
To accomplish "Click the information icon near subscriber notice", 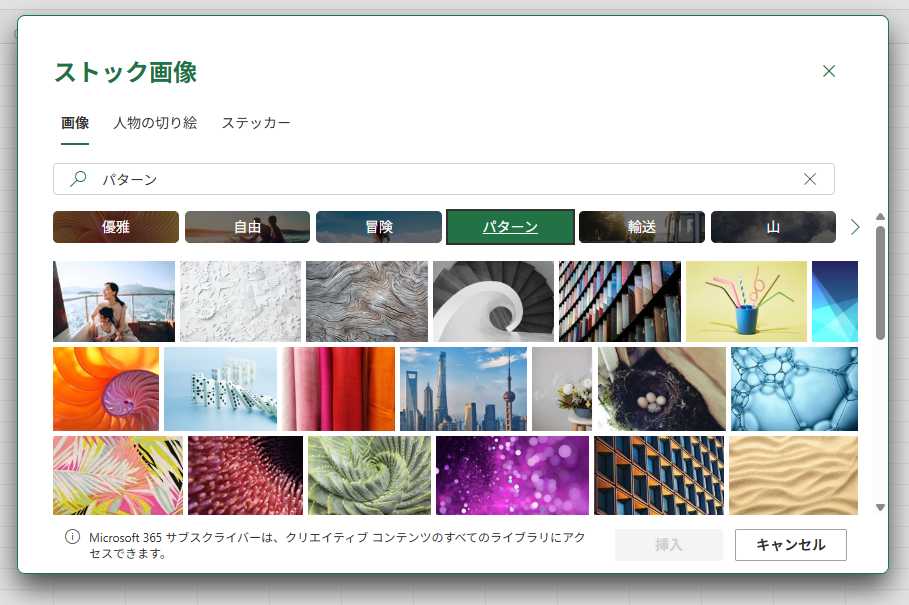I will tap(72, 537).
